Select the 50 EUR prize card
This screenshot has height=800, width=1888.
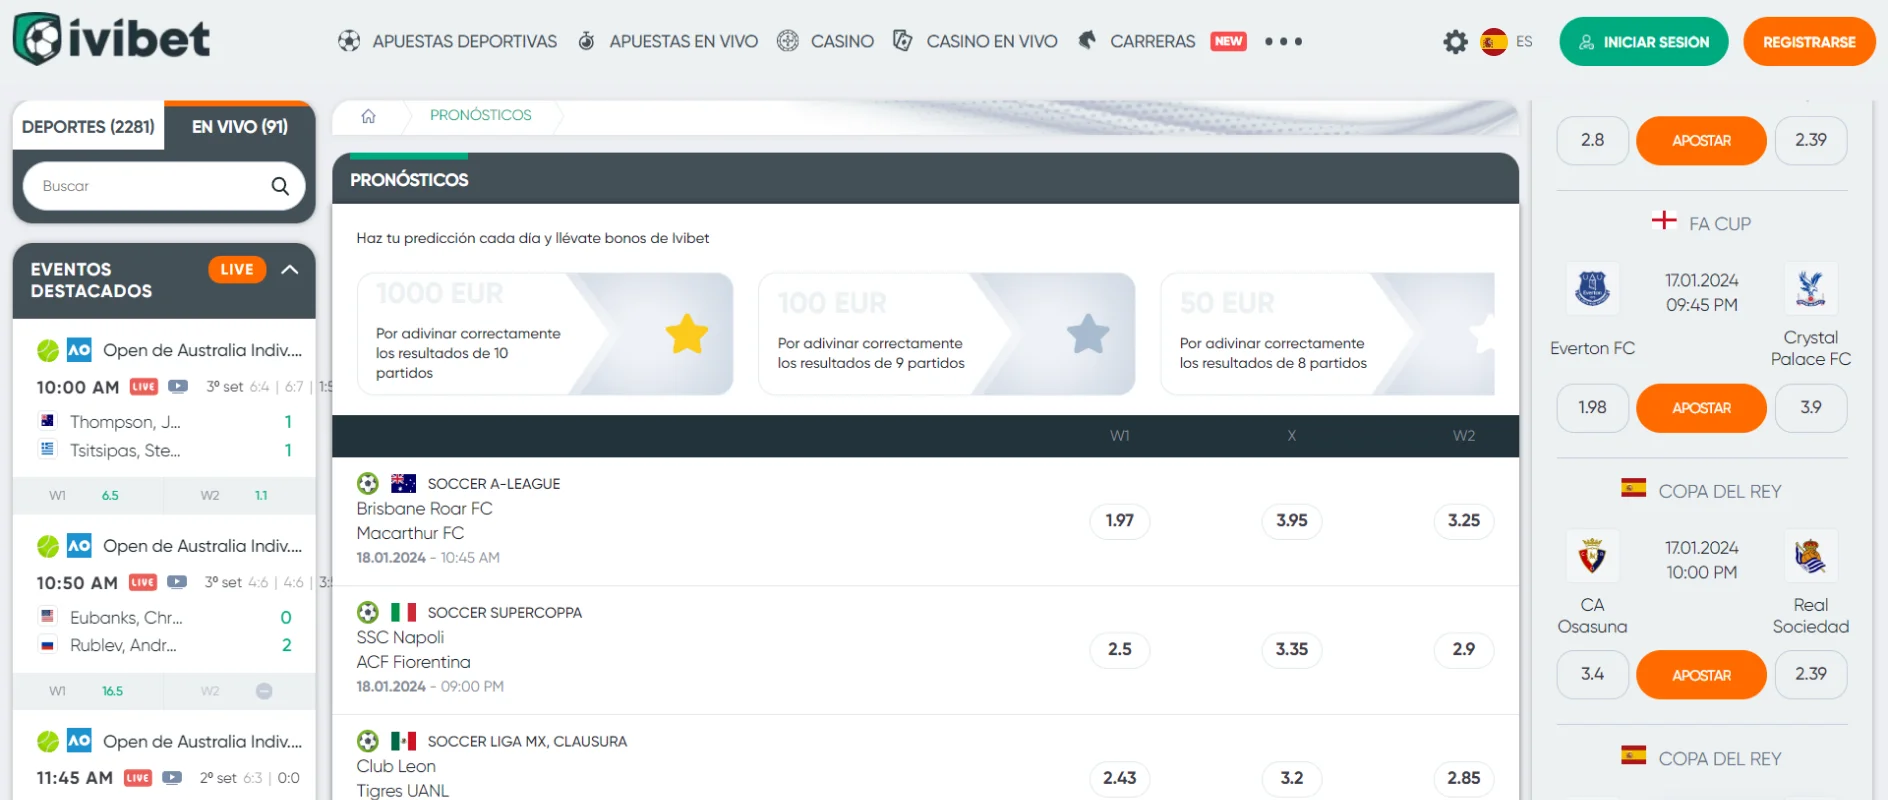pos(1327,334)
